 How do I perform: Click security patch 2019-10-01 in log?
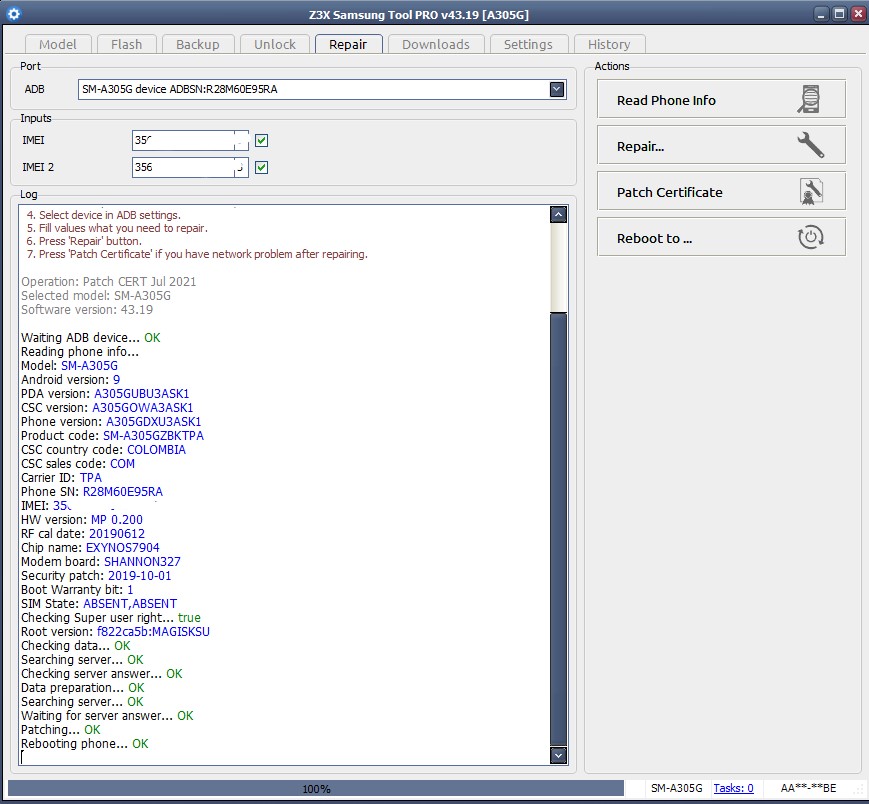(x=140, y=576)
